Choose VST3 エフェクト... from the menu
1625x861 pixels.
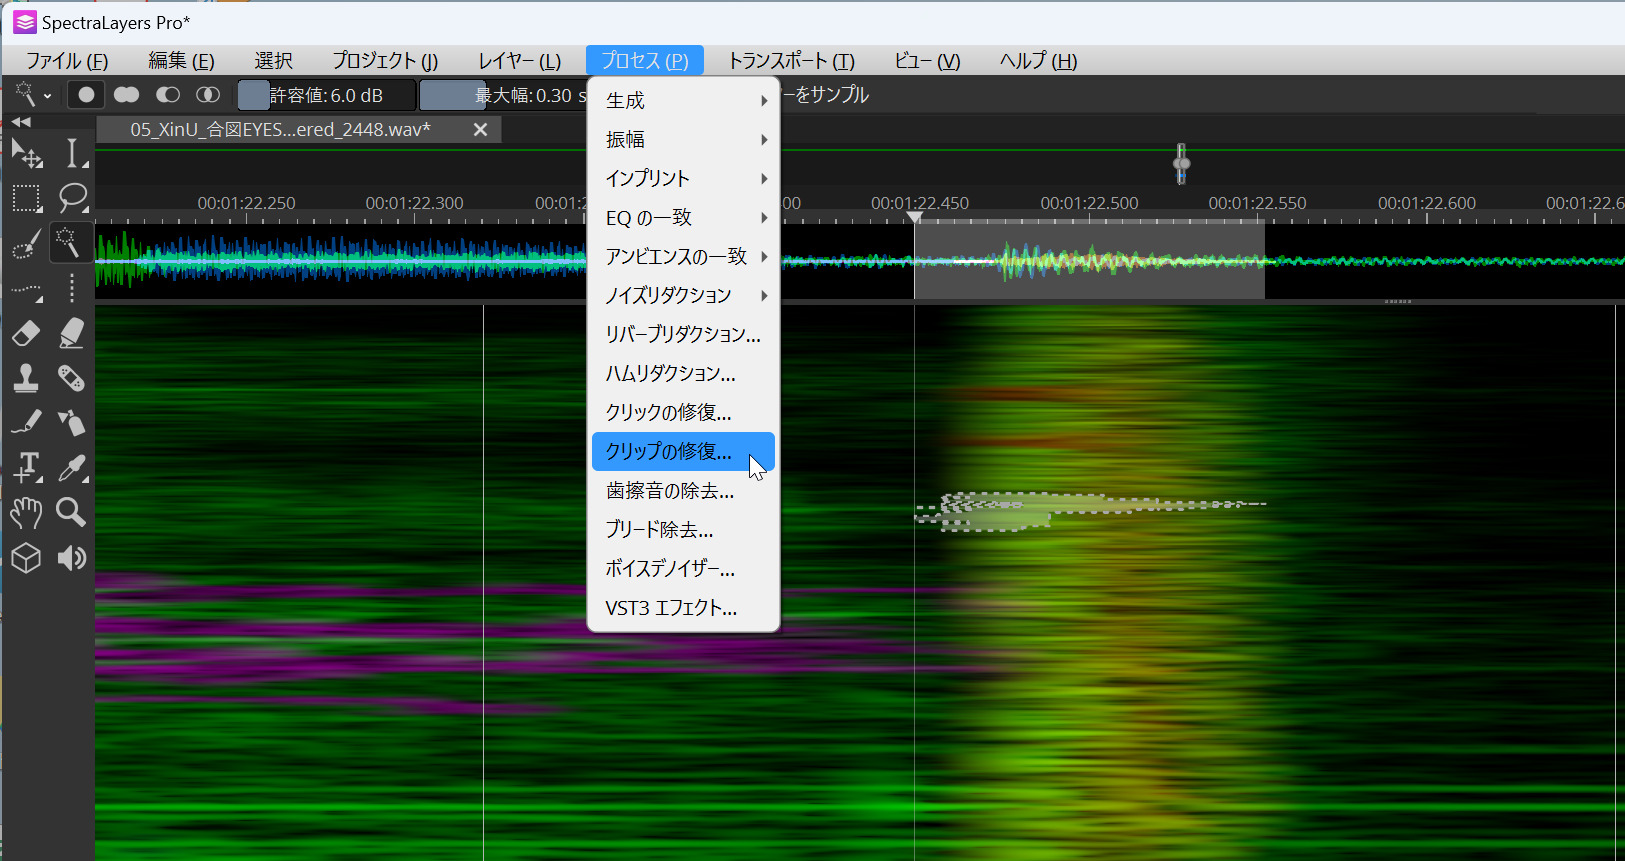tap(683, 607)
